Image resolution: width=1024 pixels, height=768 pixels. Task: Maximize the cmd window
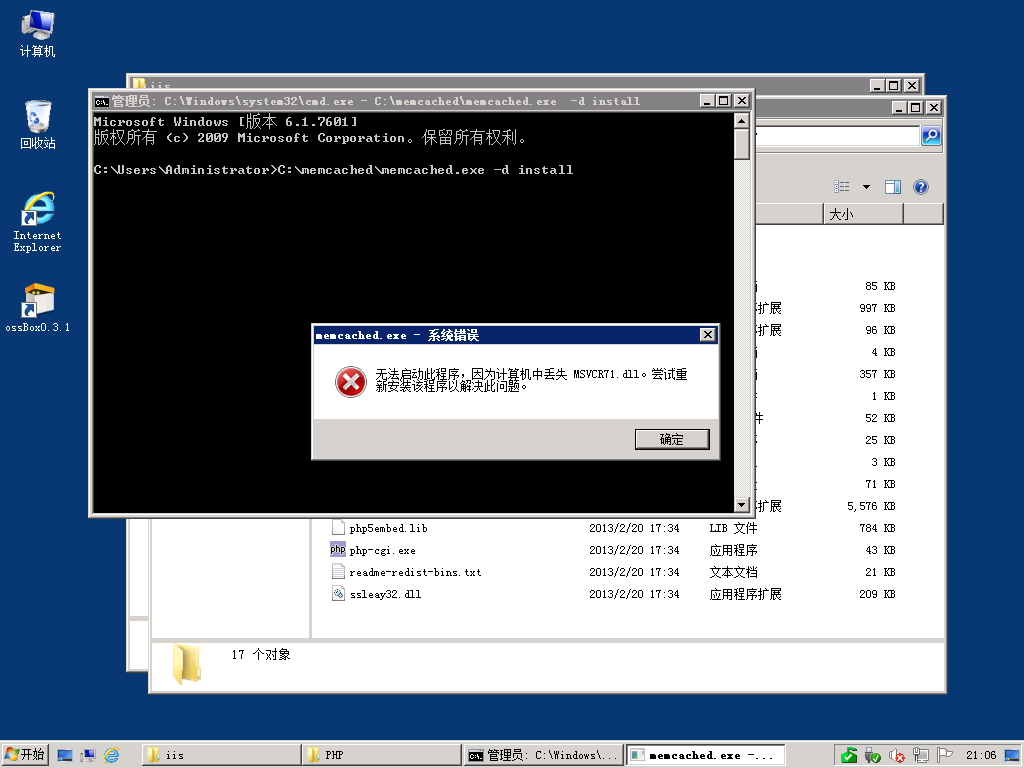724,101
